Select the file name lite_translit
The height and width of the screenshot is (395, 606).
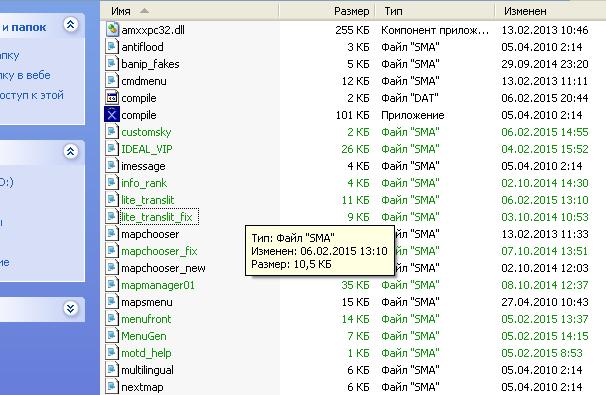(x=148, y=200)
